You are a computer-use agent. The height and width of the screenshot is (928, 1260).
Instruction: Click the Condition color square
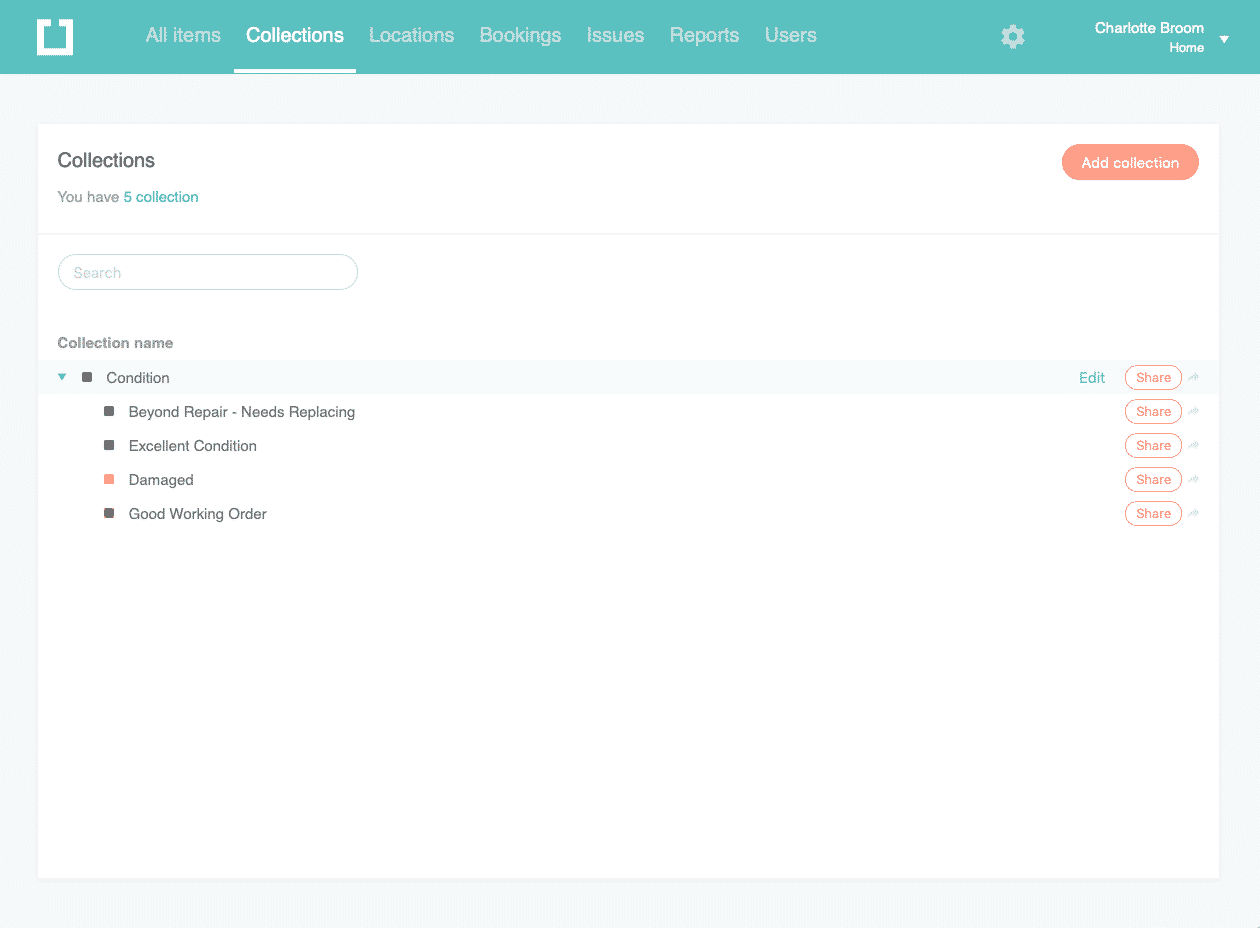[x=87, y=377]
